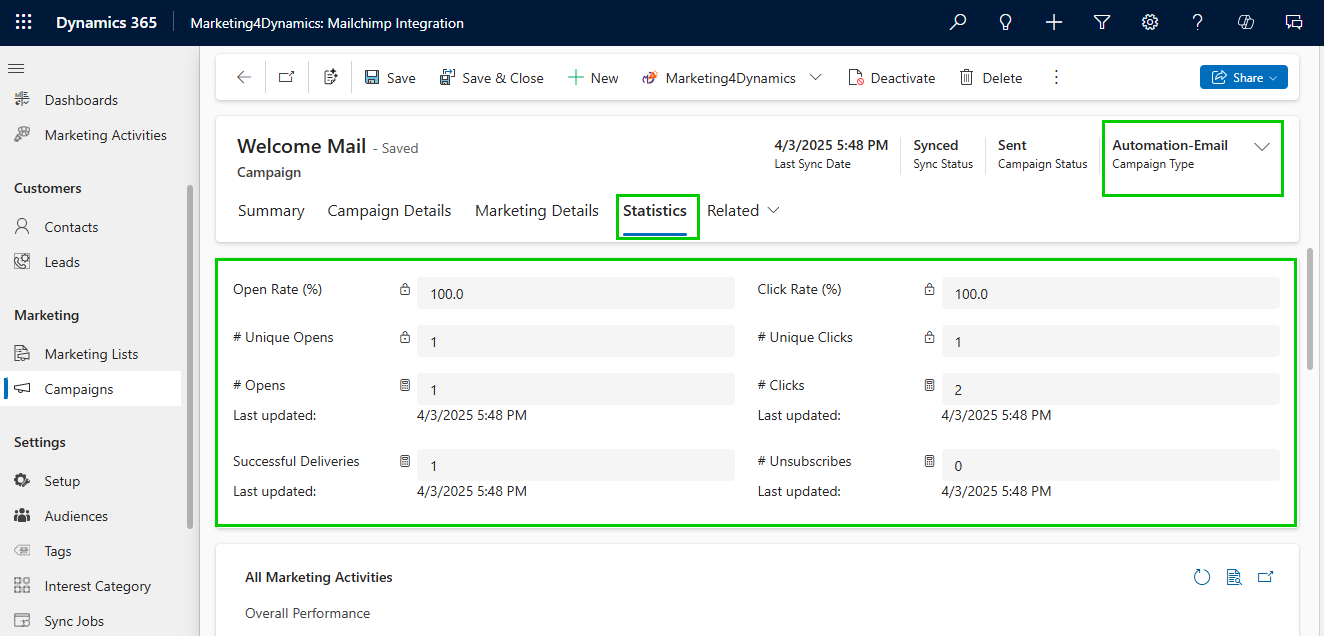Click the lightbulb assistant icon
Image resolution: width=1324 pixels, height=636 pixels.
click(x=1006, y=22)
